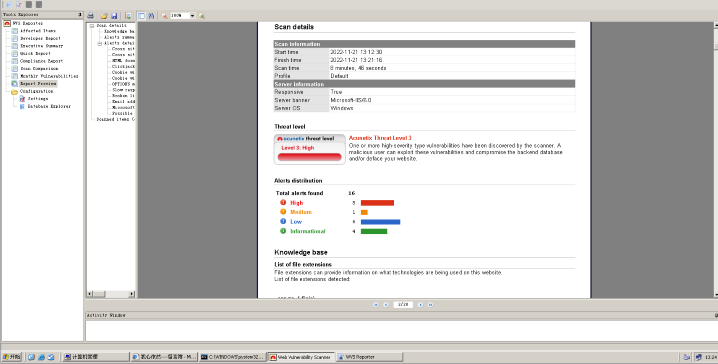This screenshot has height=364, width=718.
Task: Open the 100% zoom dropdown
Action: tap(192, 16)
